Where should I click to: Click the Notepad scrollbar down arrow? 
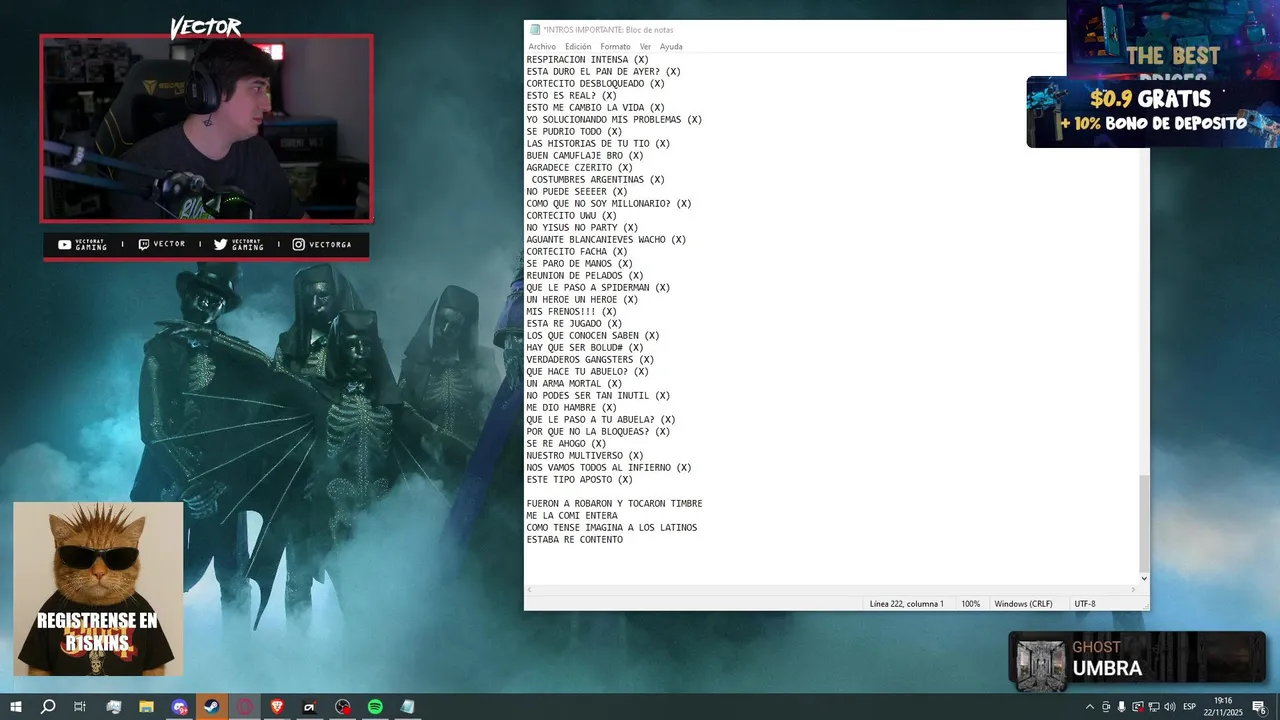(x=1144, y=578)
